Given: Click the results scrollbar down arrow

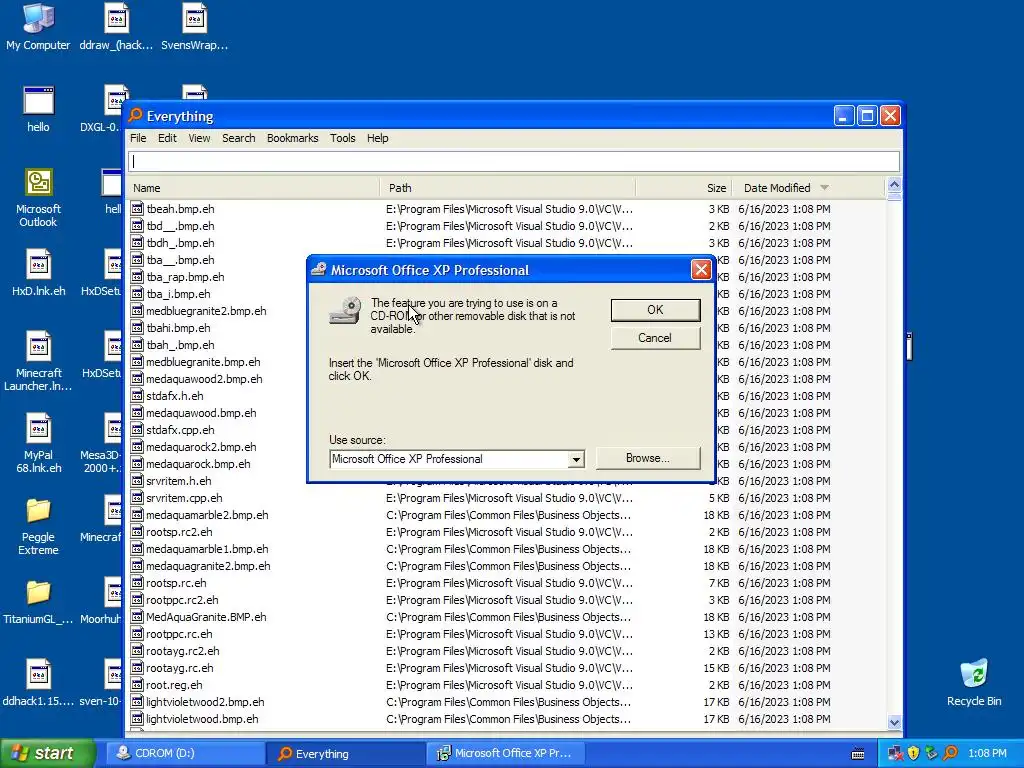Looking at the screenshot, I should tap(894, 722).
